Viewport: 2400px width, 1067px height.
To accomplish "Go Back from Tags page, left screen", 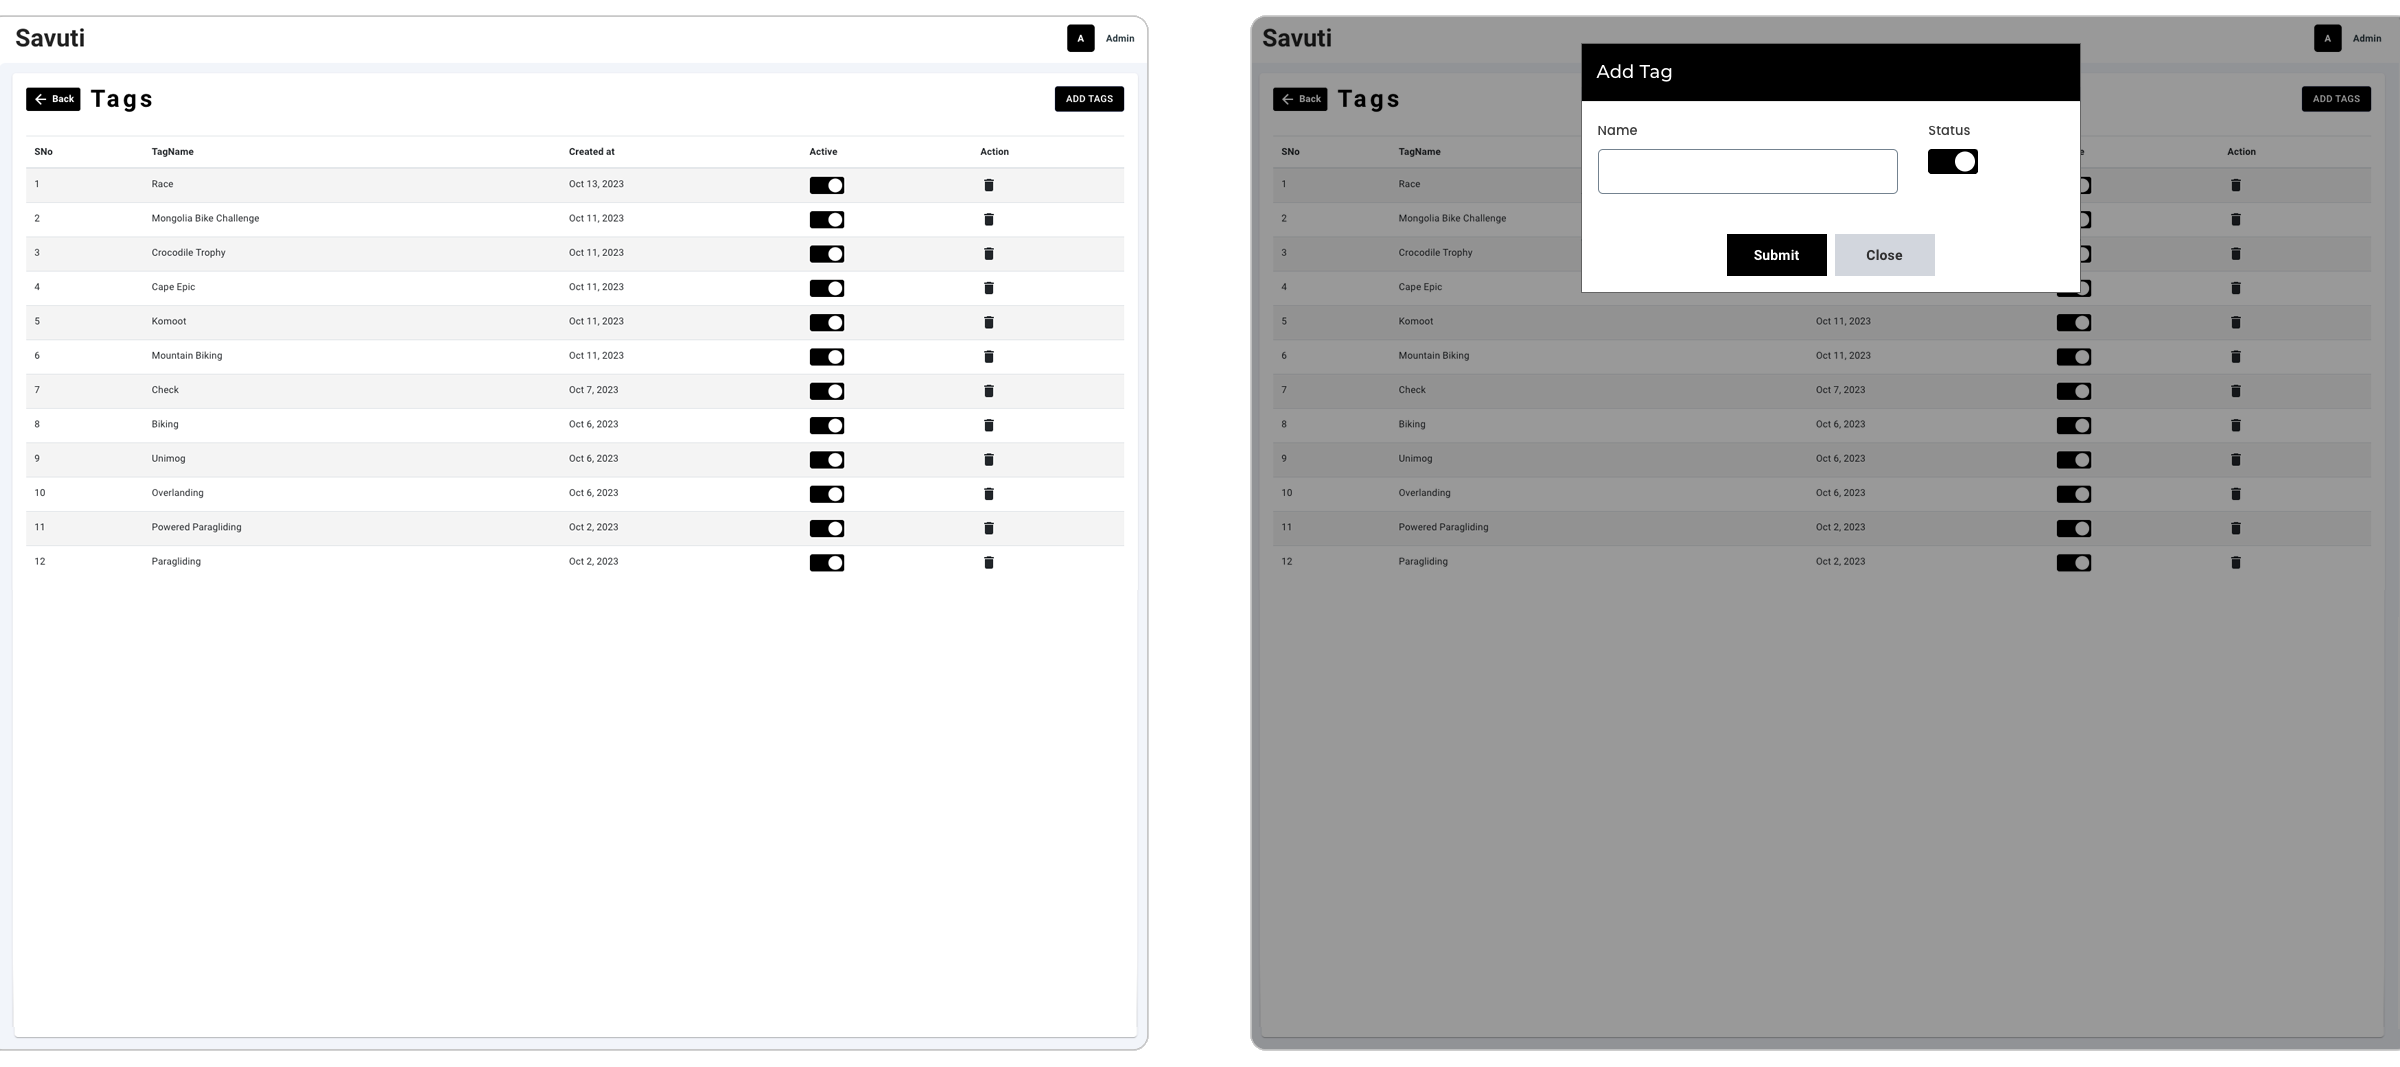I will (x=53, y=99).
